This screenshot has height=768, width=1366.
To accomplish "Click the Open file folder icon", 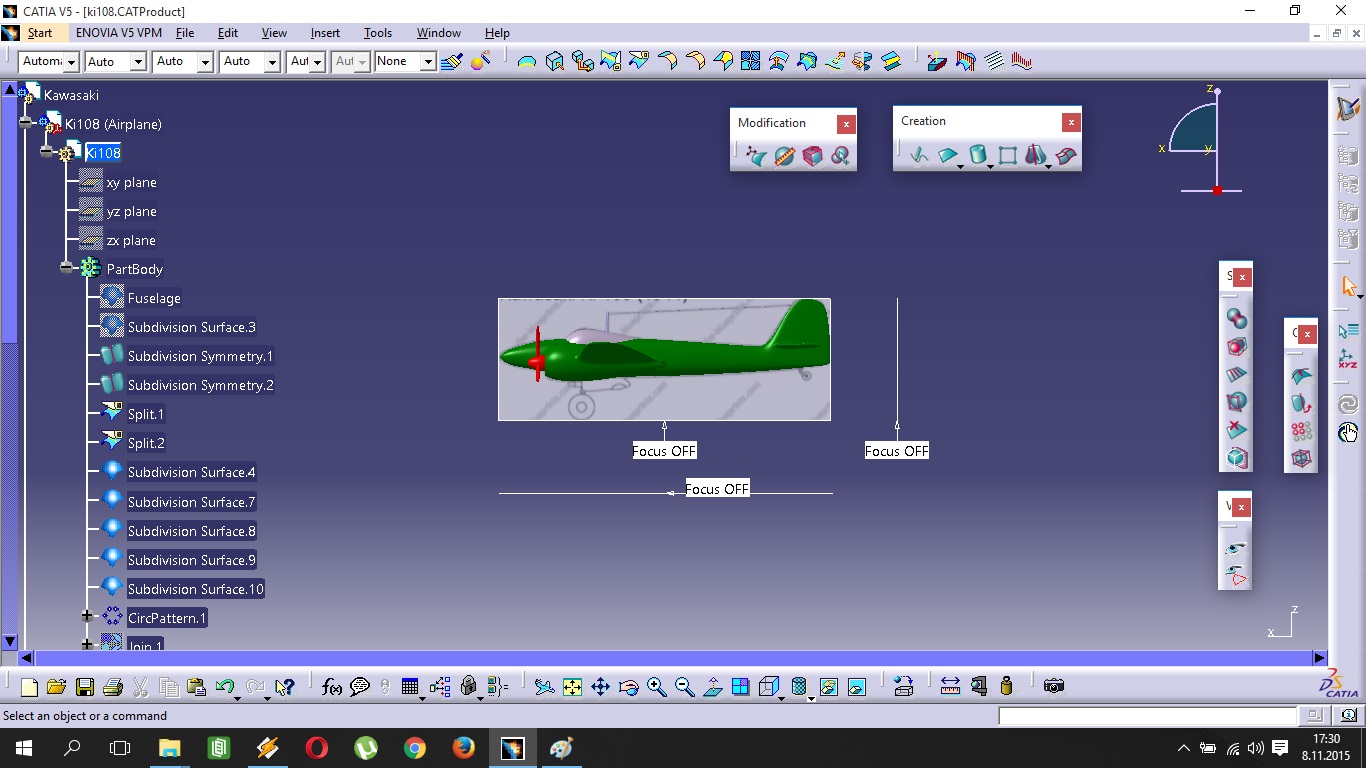I will pyautogui.click(x=56, y=687).
